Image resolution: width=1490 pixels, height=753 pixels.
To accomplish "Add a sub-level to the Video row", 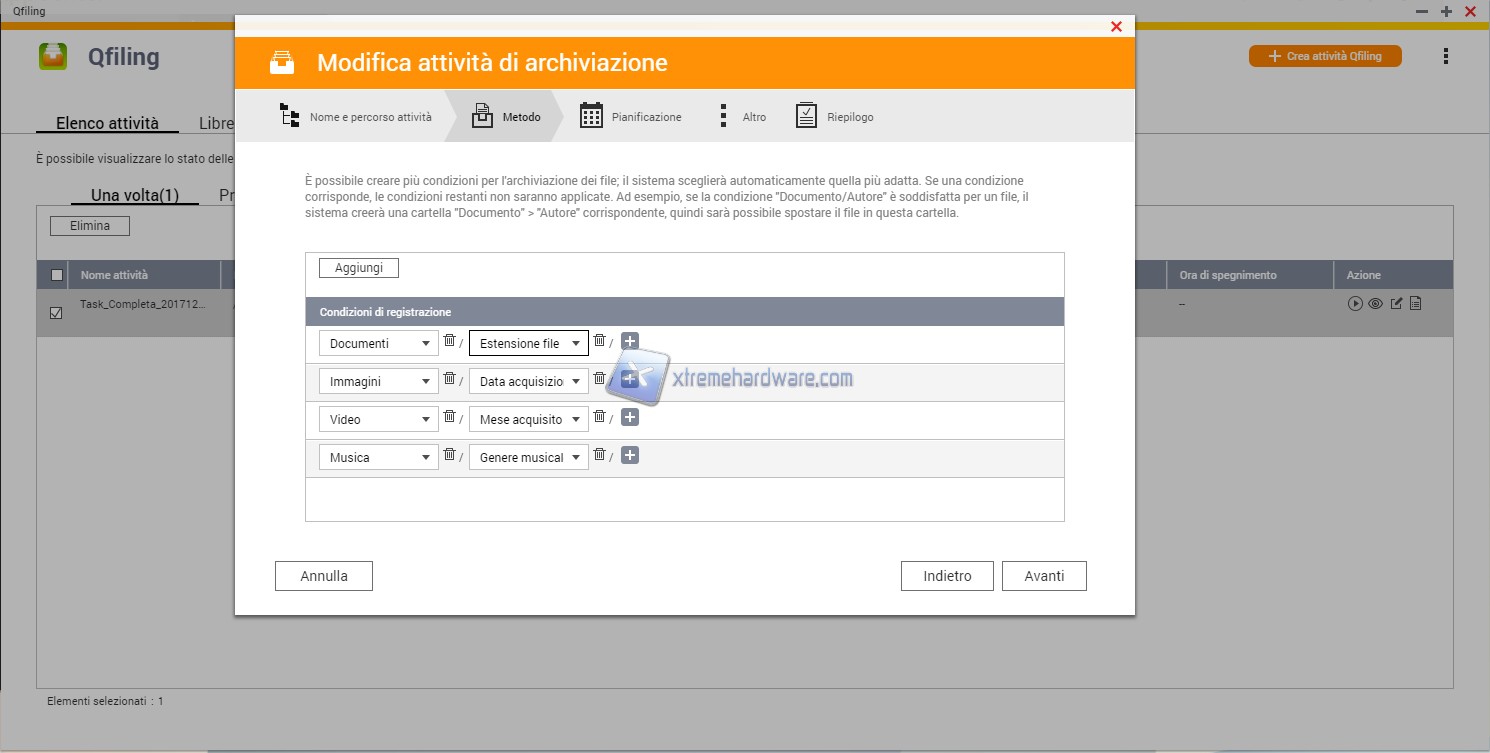I will click(x=630, y=418).
